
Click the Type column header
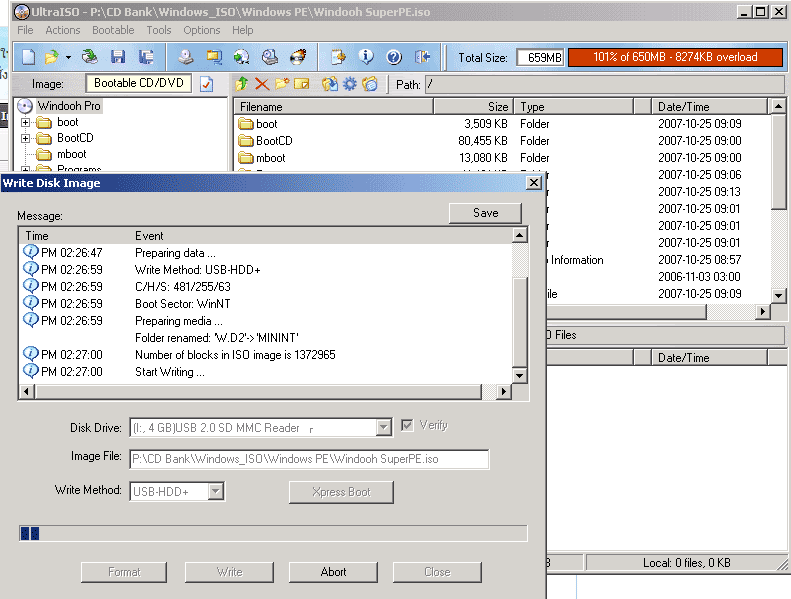tap(574, 106)
